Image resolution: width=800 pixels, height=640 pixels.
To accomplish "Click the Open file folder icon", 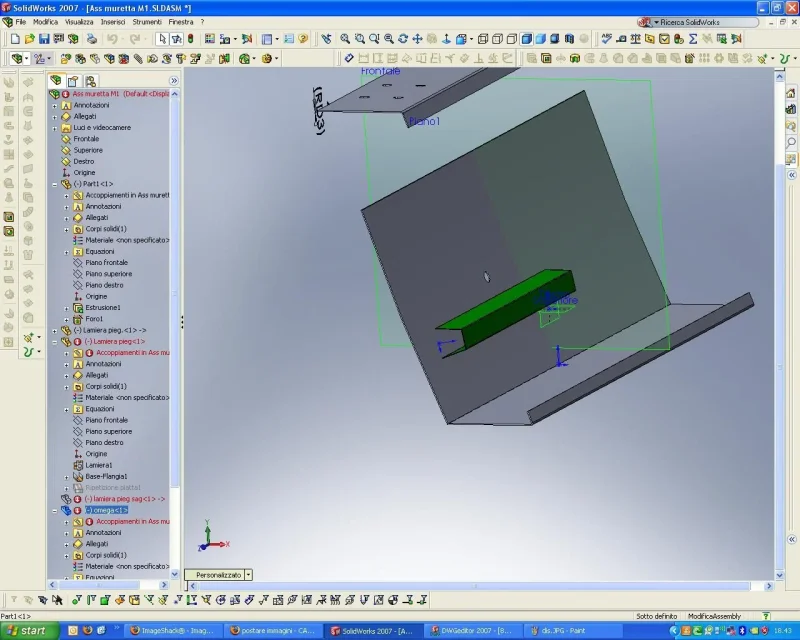I will 30,39.
